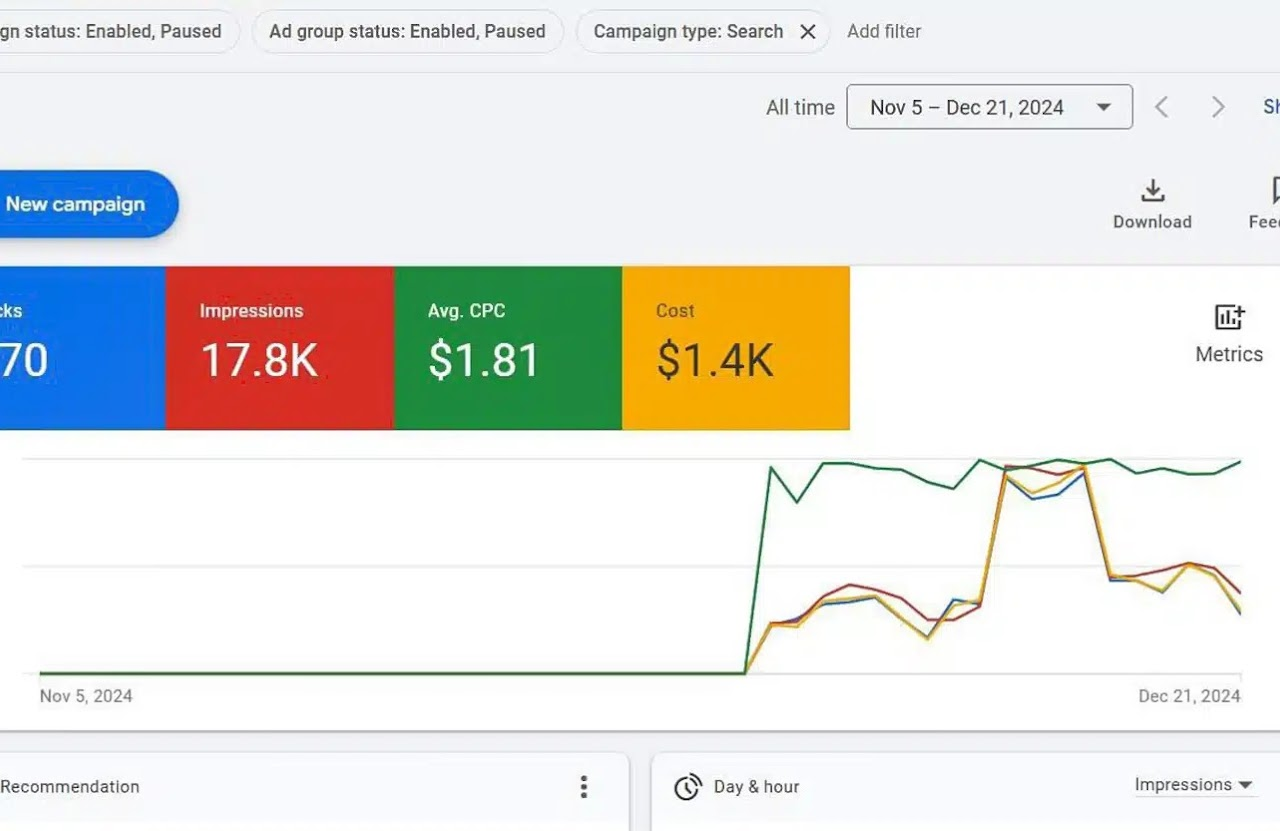Select the green Avg. CPC tile
This screenshot has height=831, width=1280.
pyautogui.click(x=508, y=347)
